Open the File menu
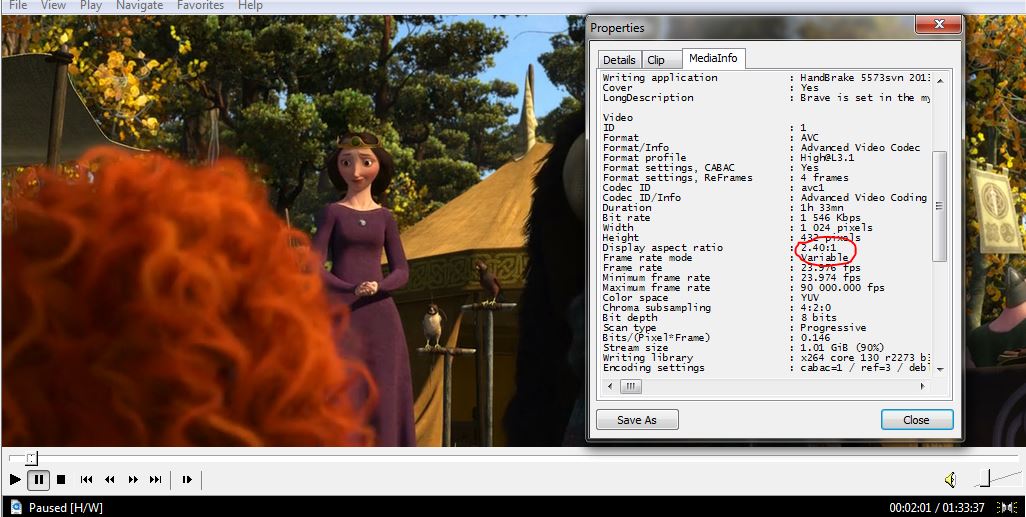 pyautogui.click(x=18, y=5)
